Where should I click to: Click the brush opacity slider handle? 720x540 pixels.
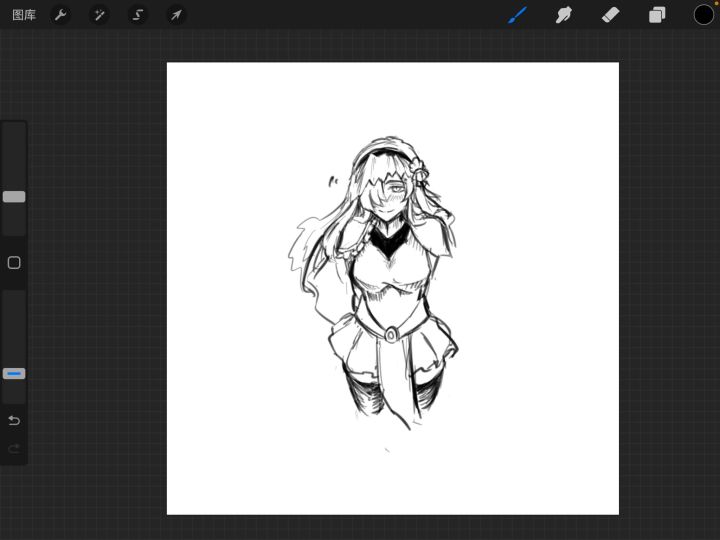[14, 373]
